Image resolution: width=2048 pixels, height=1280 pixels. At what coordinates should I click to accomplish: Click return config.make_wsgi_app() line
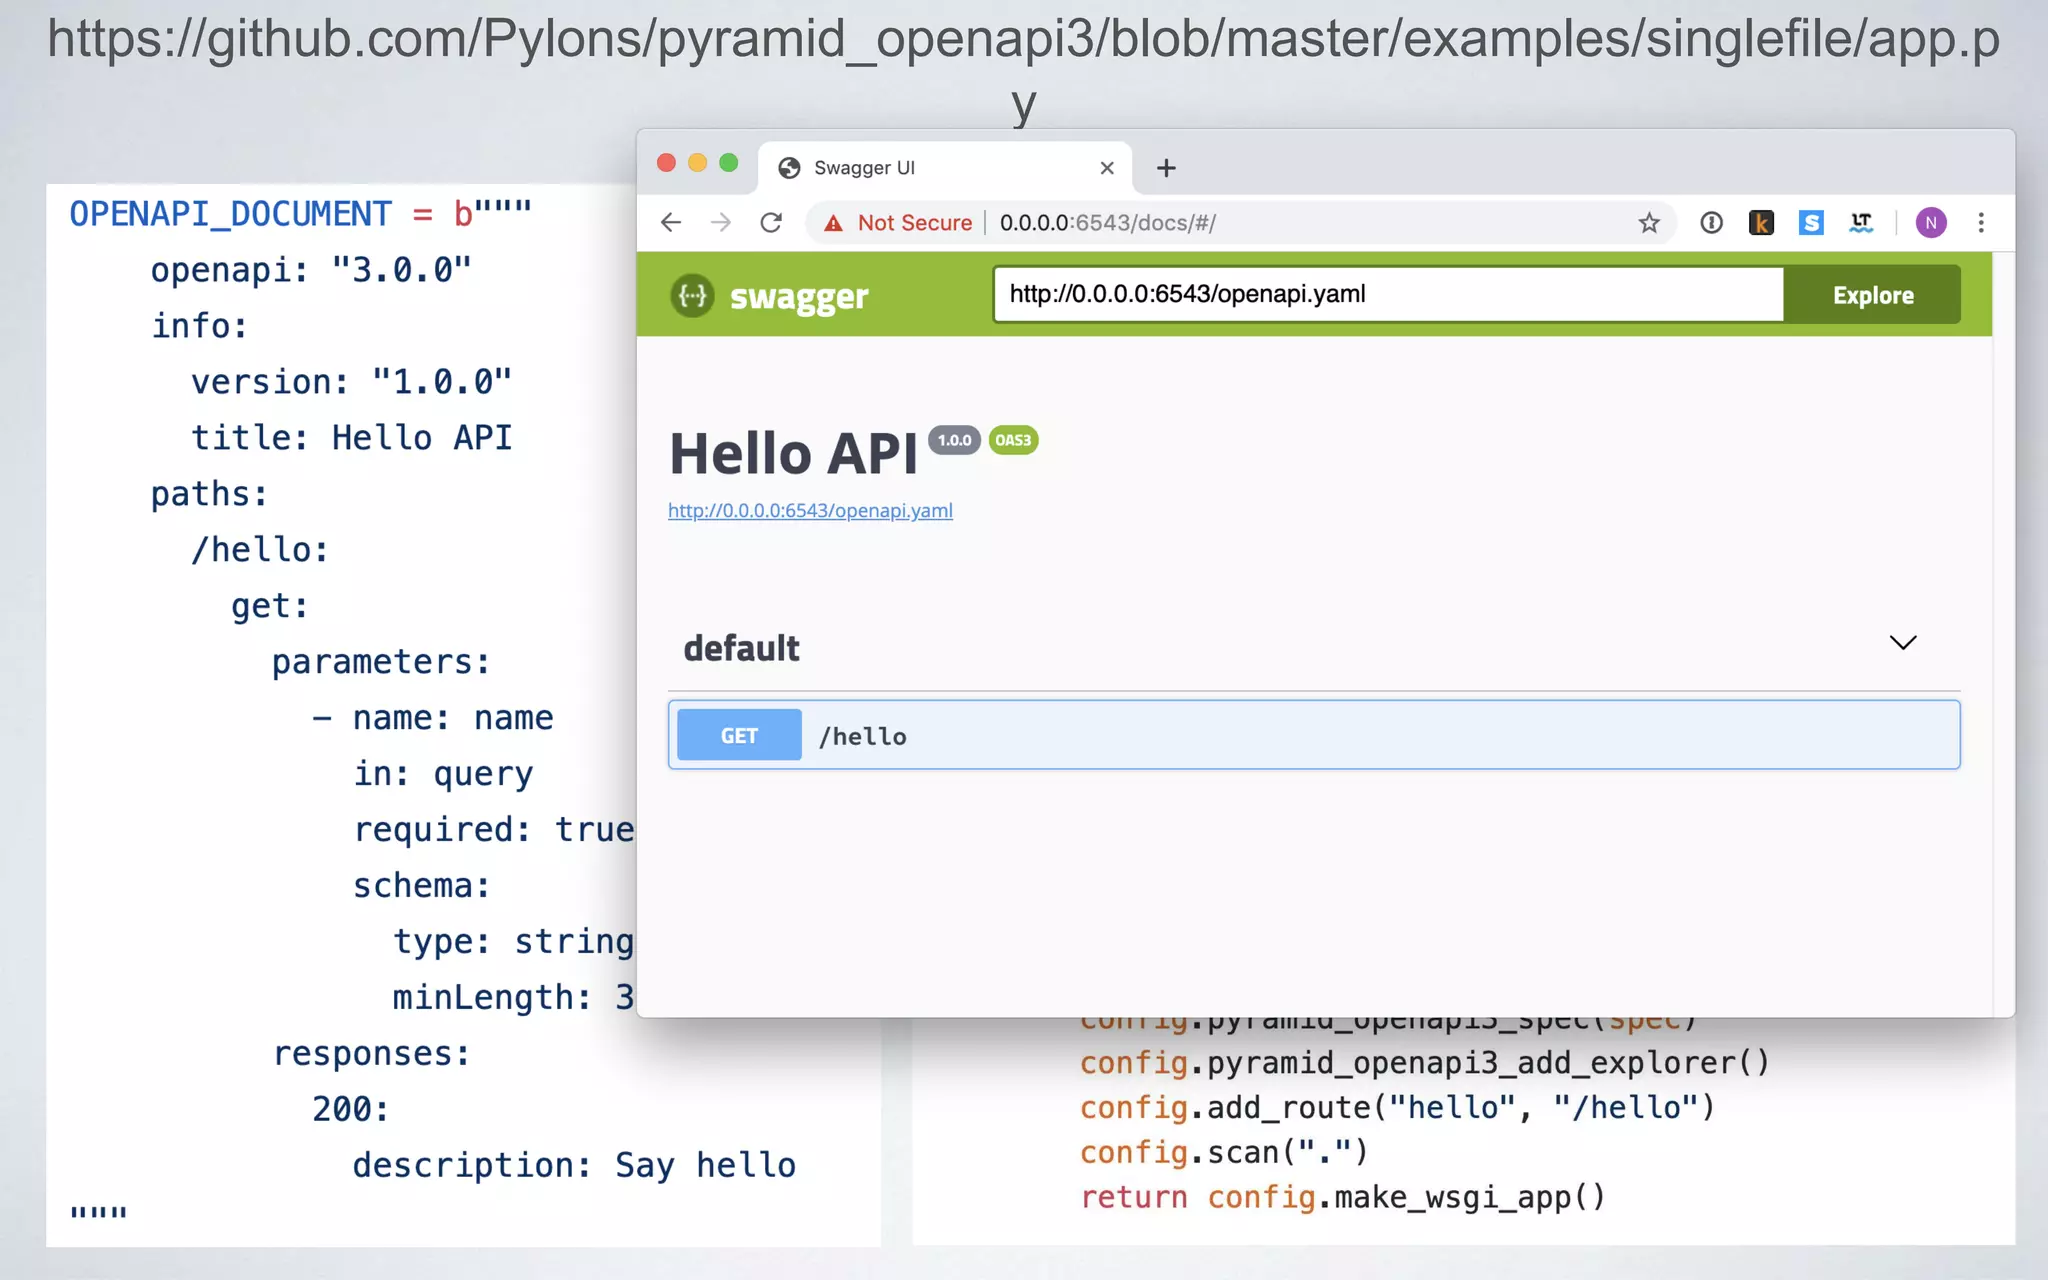[1343, 1198]
